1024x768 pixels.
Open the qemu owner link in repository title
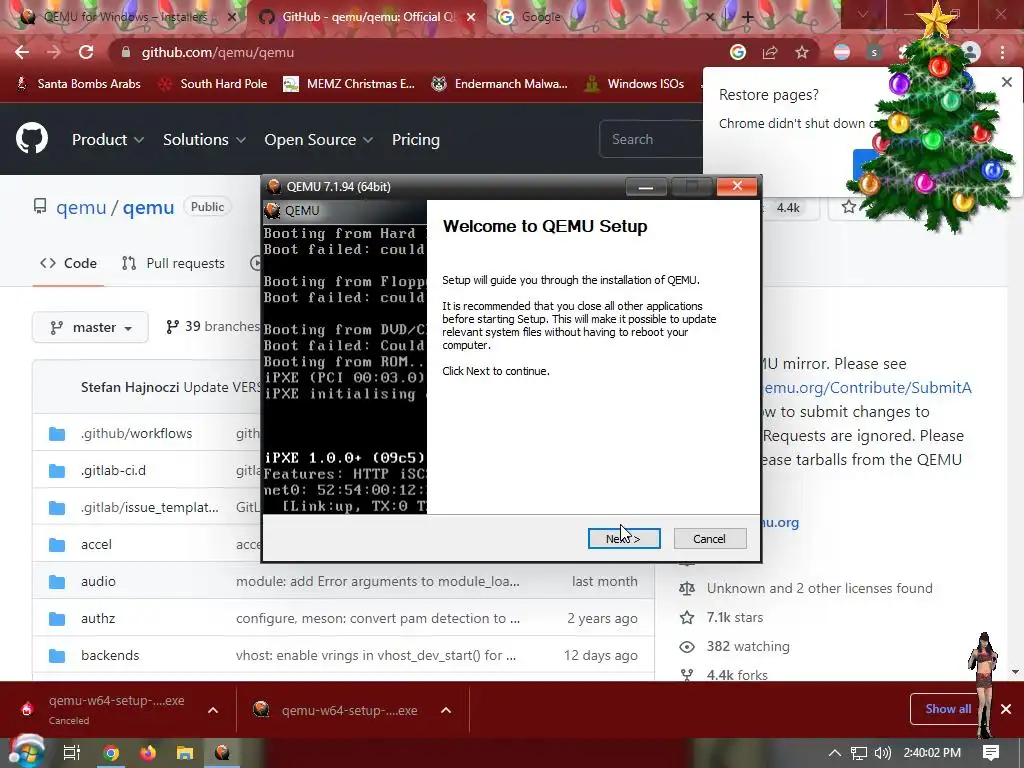click(x=81, y=208)
